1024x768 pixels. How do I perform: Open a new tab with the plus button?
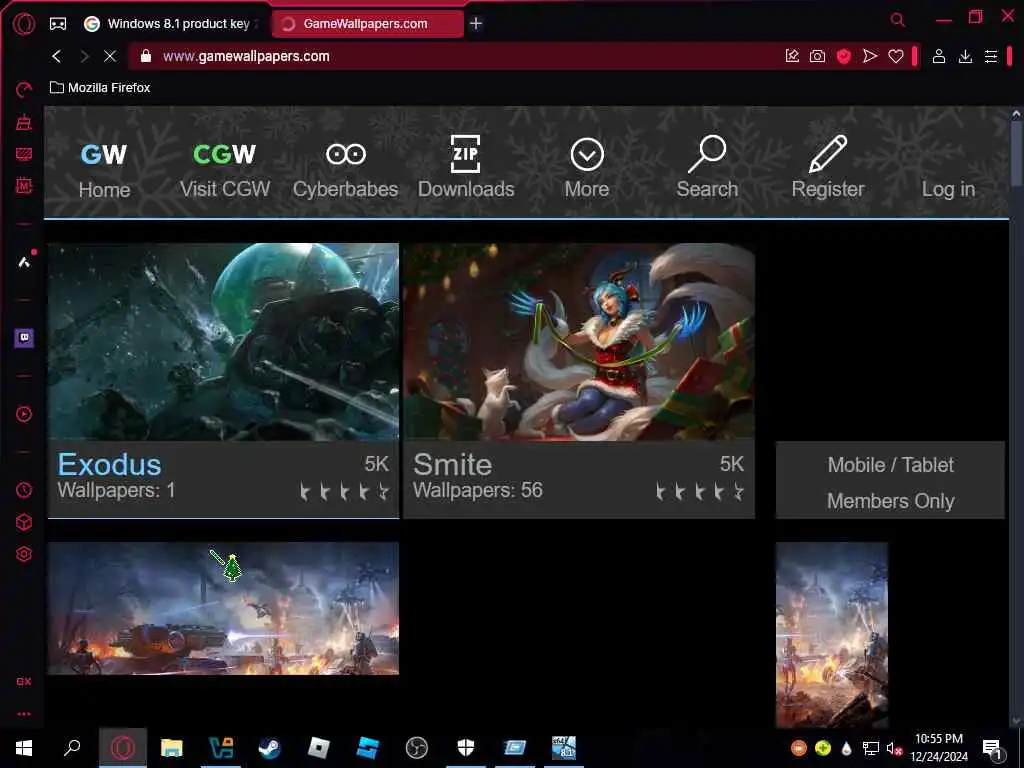click(476, 24)
